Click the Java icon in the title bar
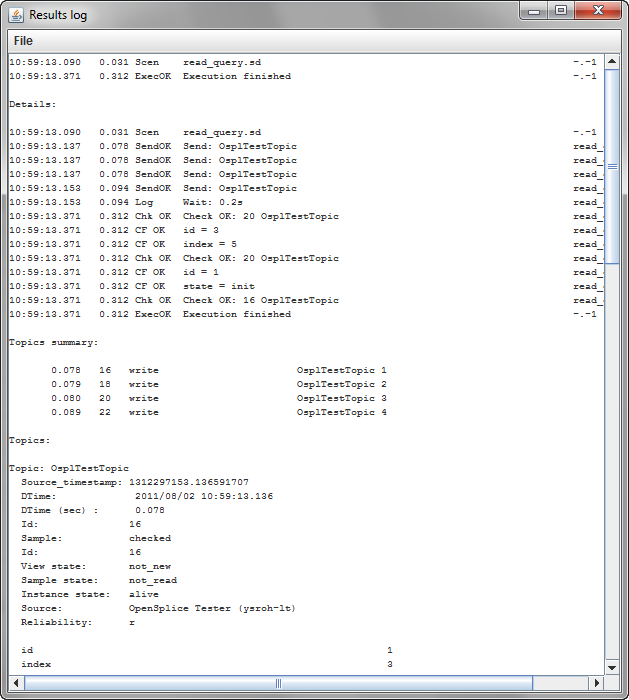 click(17, 15)
